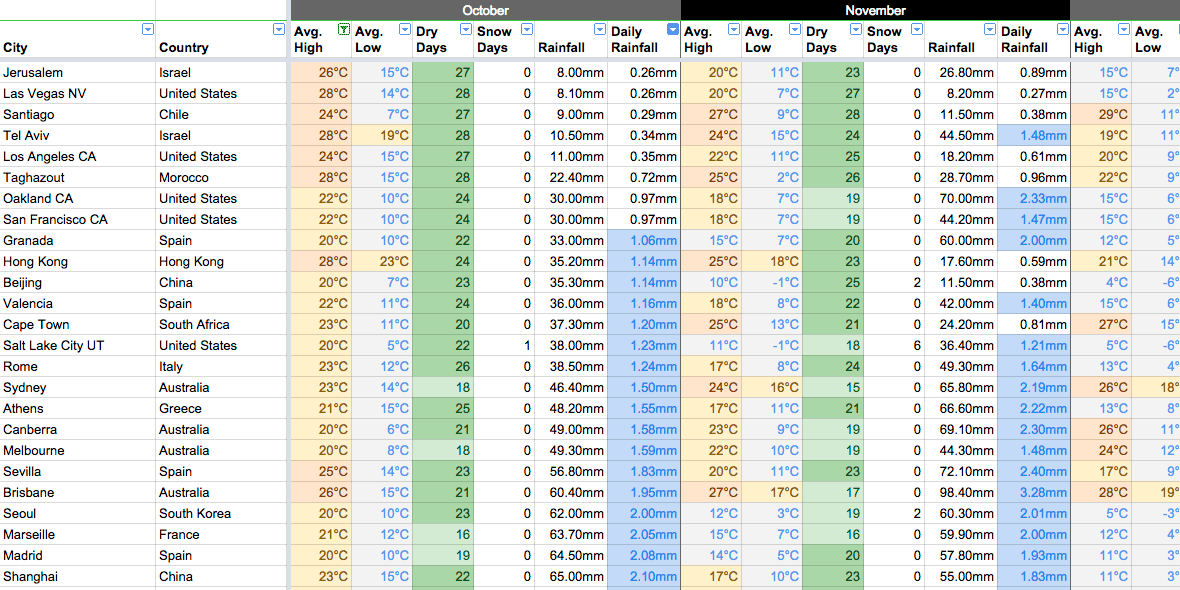Open the October Daily Rainfall sort filter
The width and height of the screenshot is (1180, 590).
pos(673,29)
